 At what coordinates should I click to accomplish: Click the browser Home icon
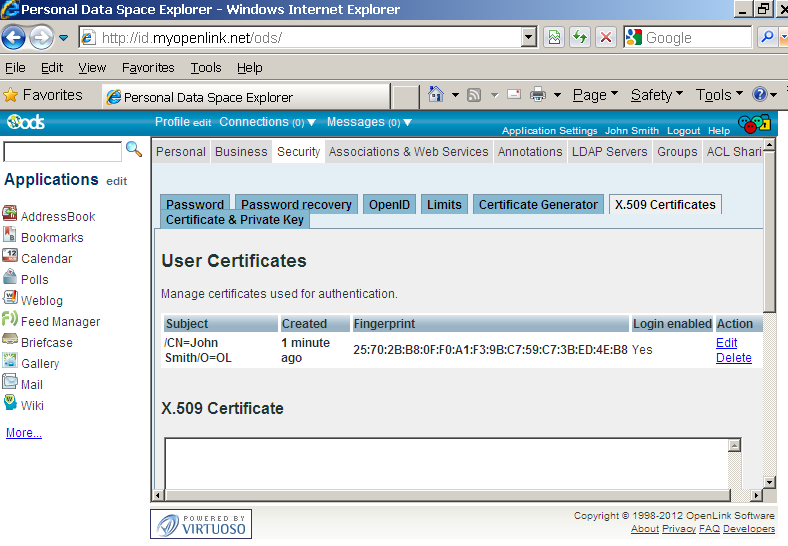pos(436,95)
